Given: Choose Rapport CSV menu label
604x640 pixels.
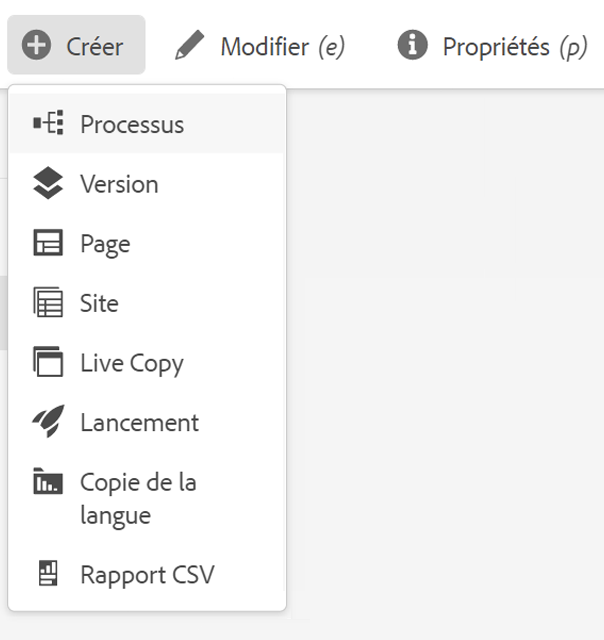Looking at the screenshot, I should [x=147, y=575].
